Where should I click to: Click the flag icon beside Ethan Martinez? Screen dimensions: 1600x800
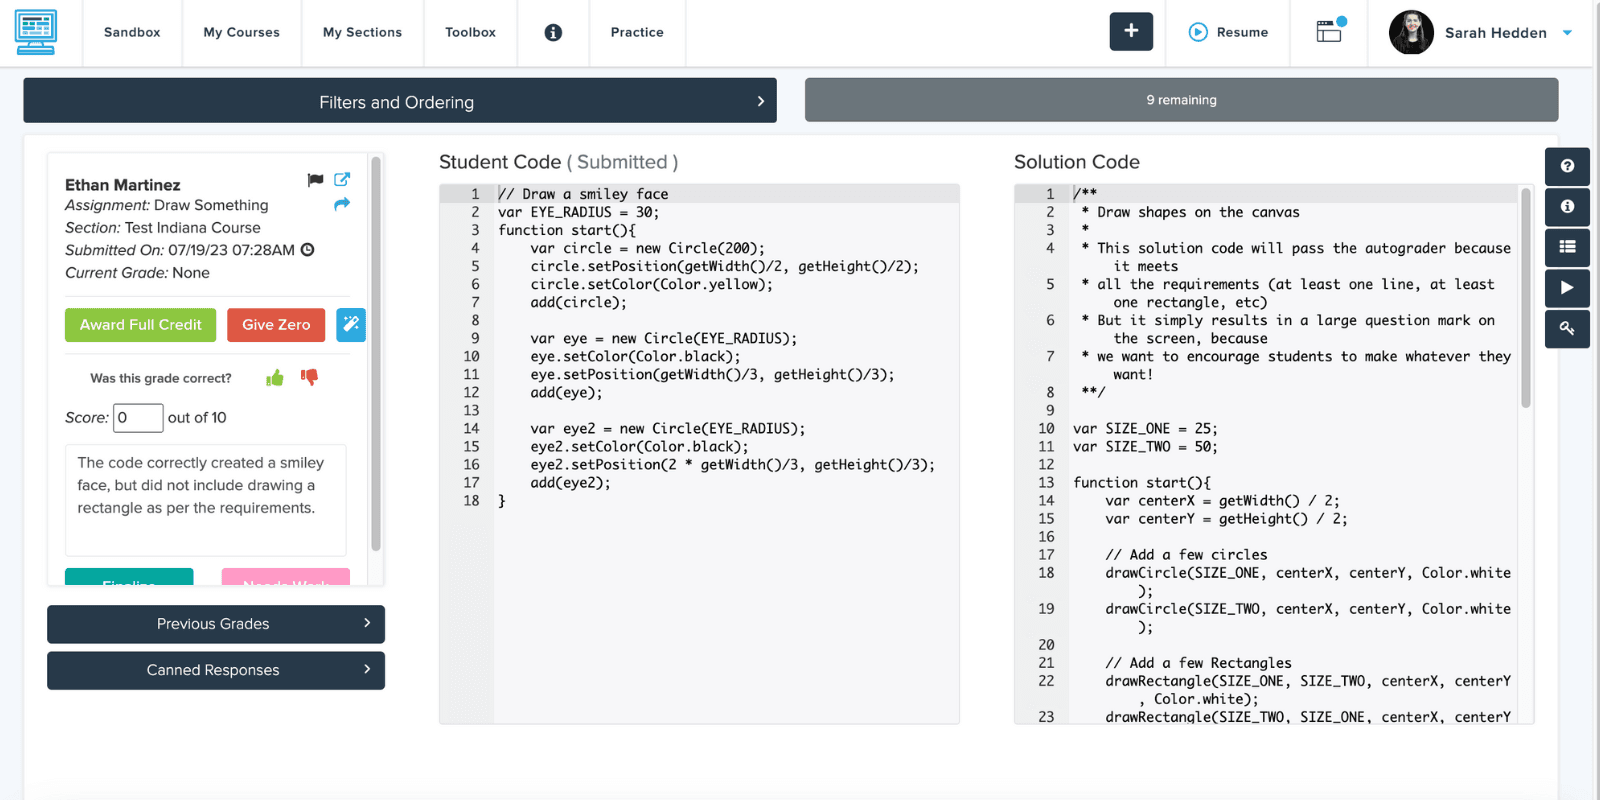(x=315, y=180)
